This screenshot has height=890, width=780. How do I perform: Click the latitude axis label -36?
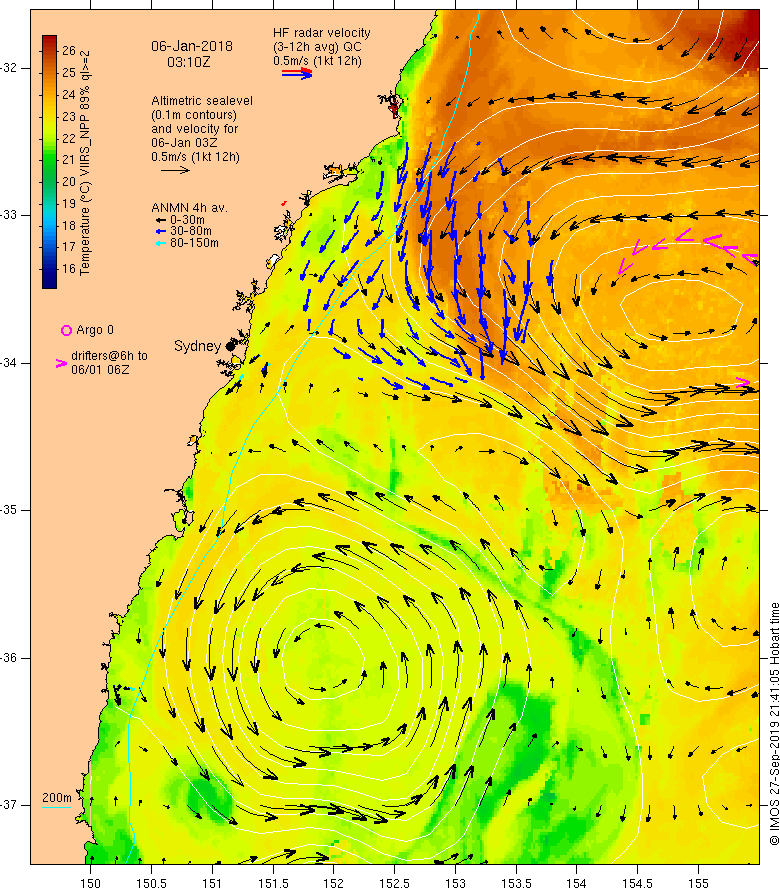pos(9,658)
